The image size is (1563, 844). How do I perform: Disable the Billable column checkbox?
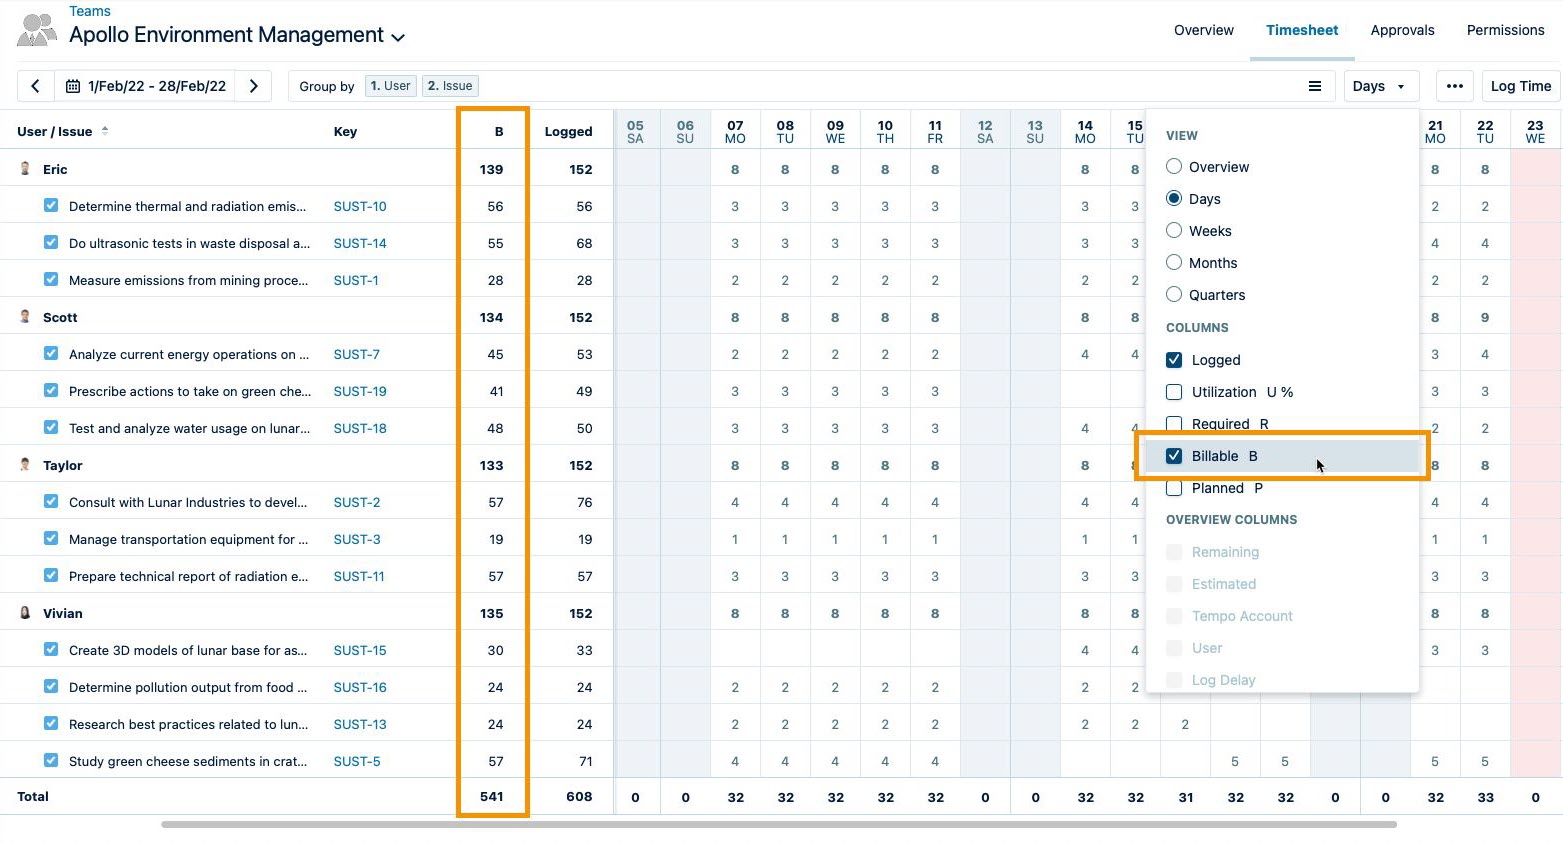[1173, 456]
